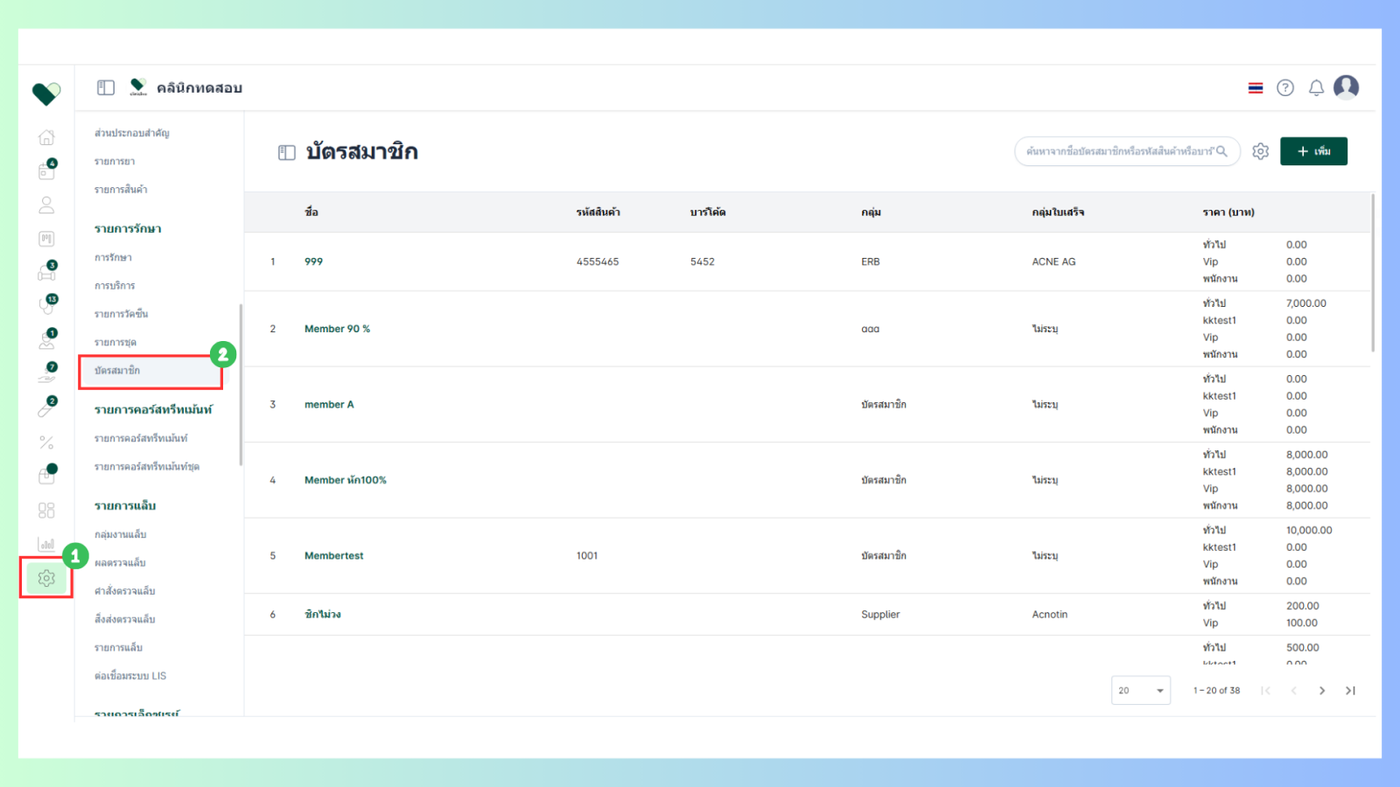Image resolution: width=1400 pixels, height=787 pixels.
Task: Click the table's vertical scrollbar
Action: coord(1375,272)
